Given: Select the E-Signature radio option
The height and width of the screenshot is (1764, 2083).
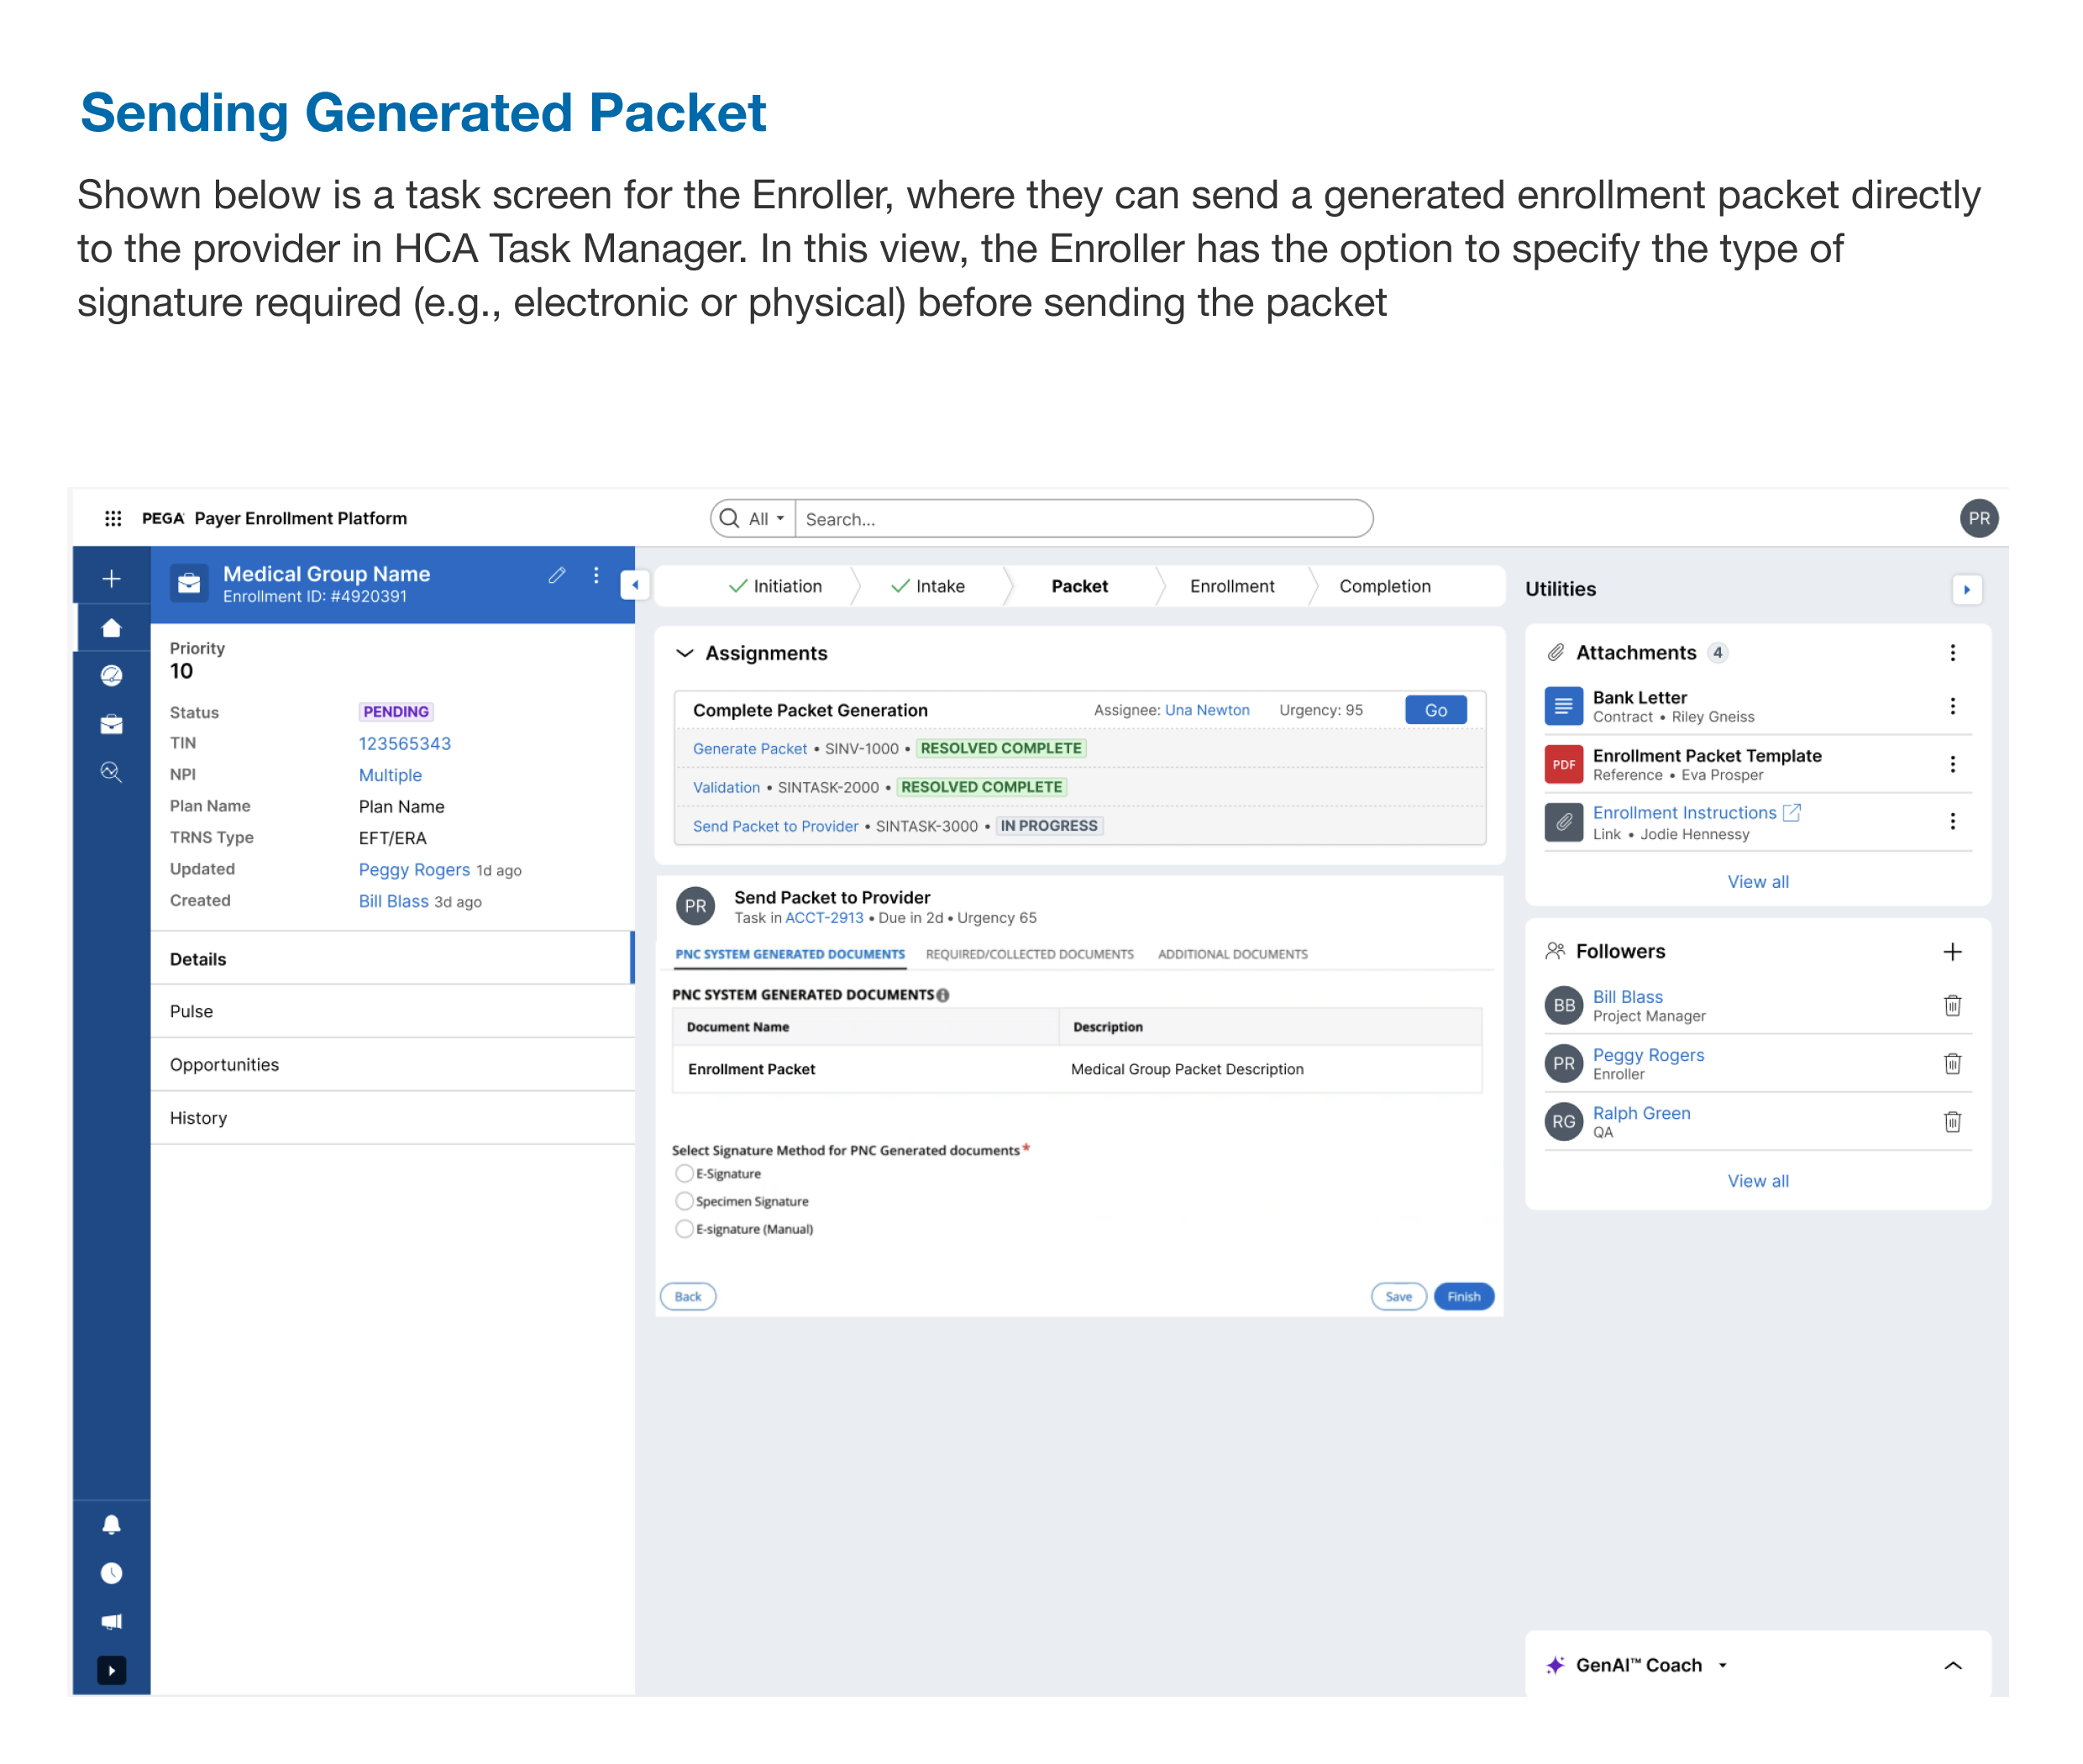Looking at the screenshot, I should click(x=684, y=1173).
